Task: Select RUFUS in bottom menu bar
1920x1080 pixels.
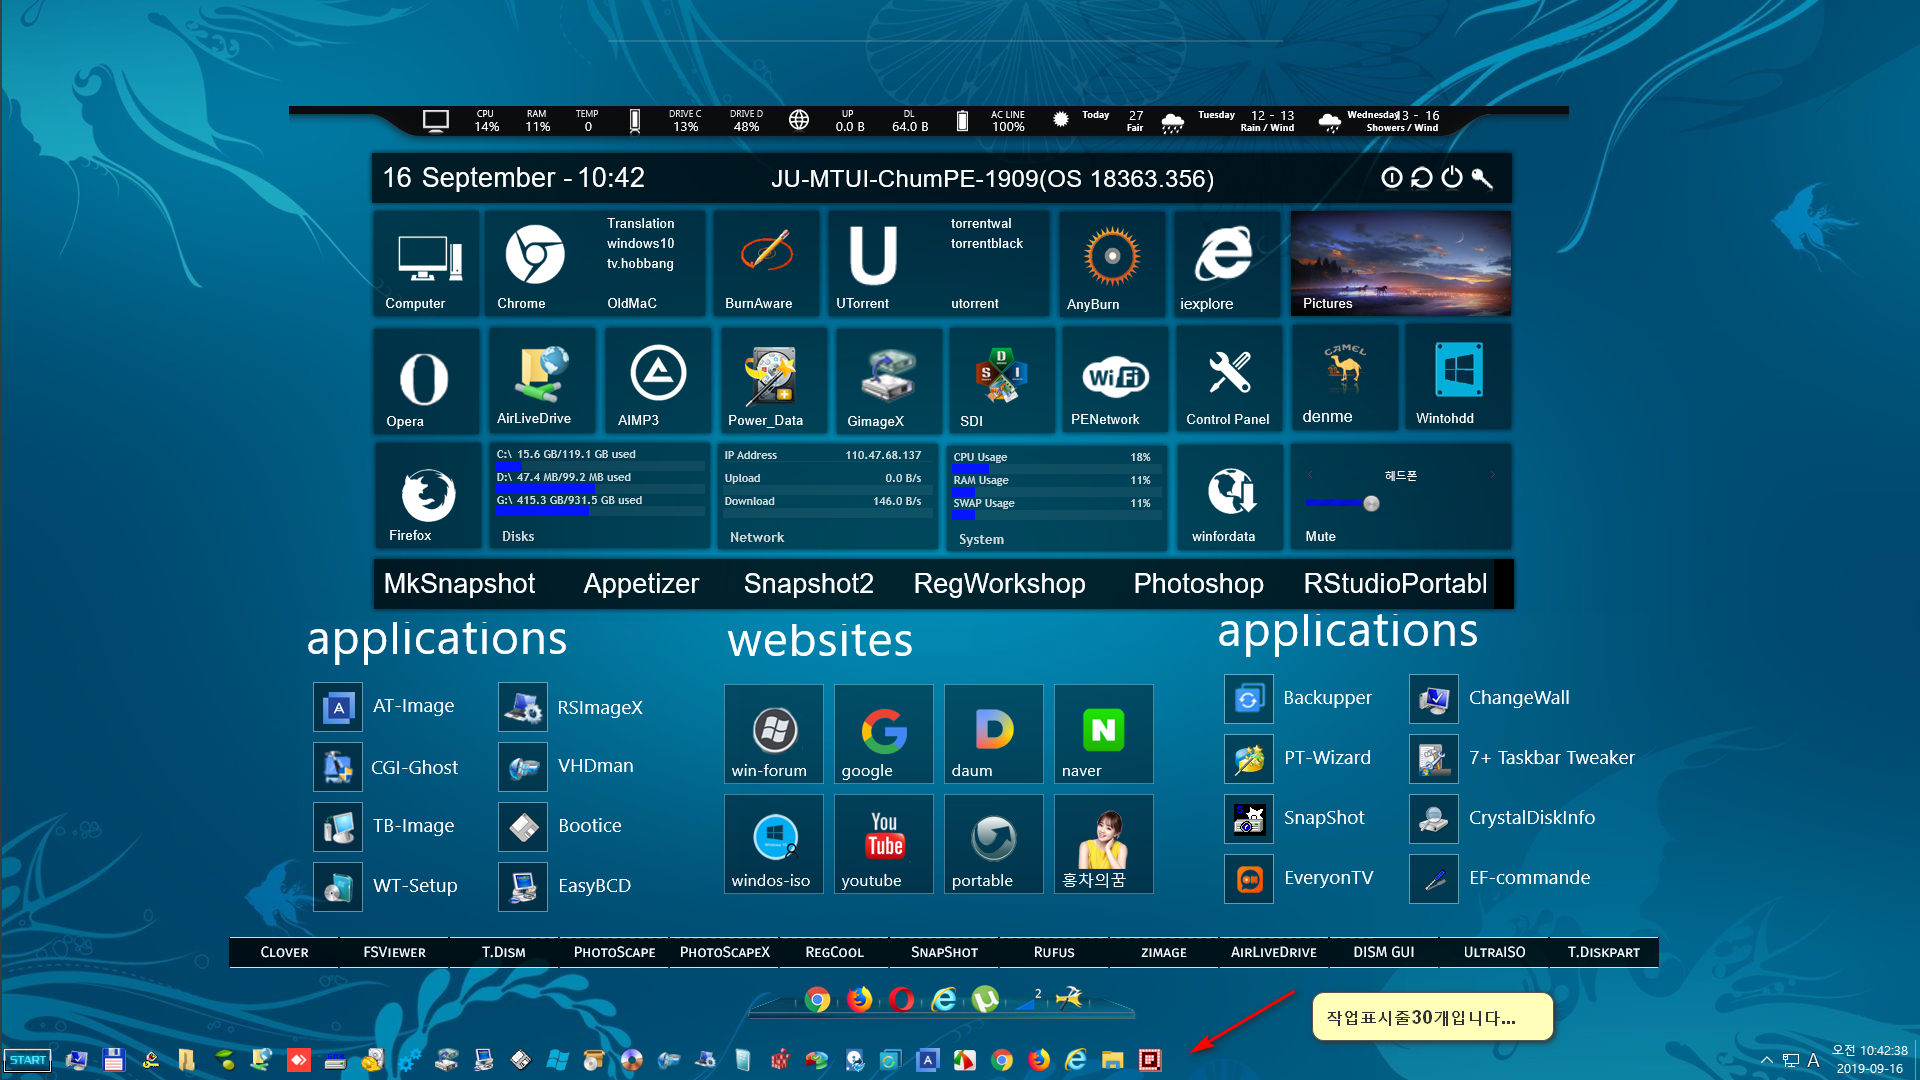Action: tap(1054, 952)
